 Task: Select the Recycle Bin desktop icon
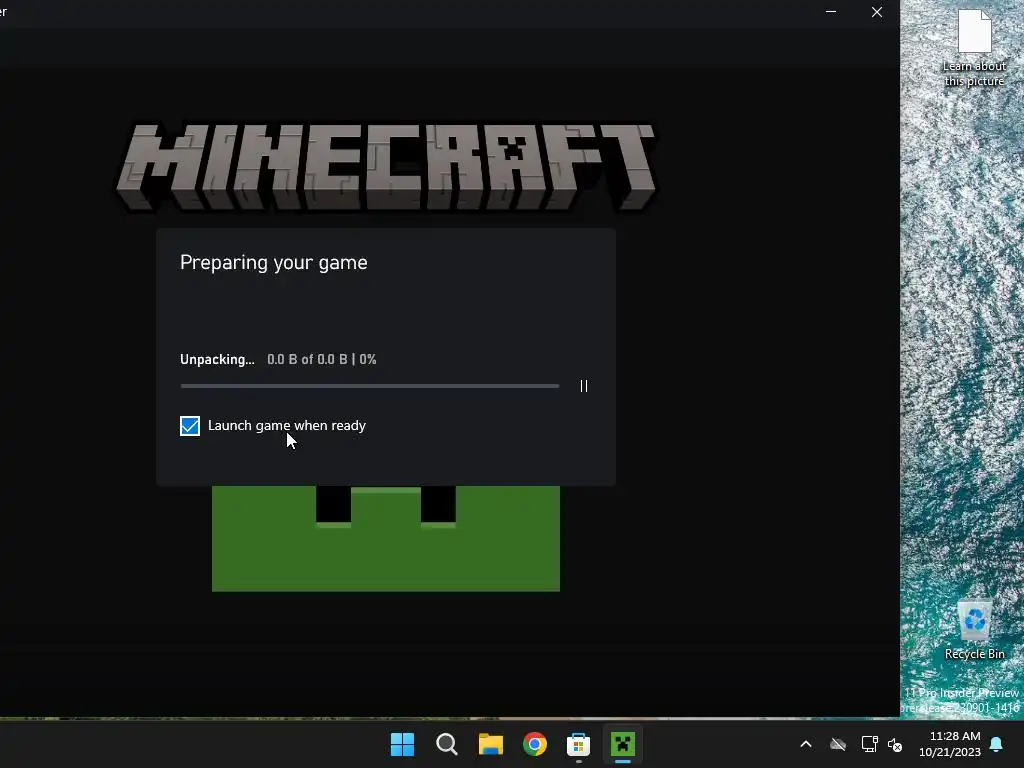[974, 630]
